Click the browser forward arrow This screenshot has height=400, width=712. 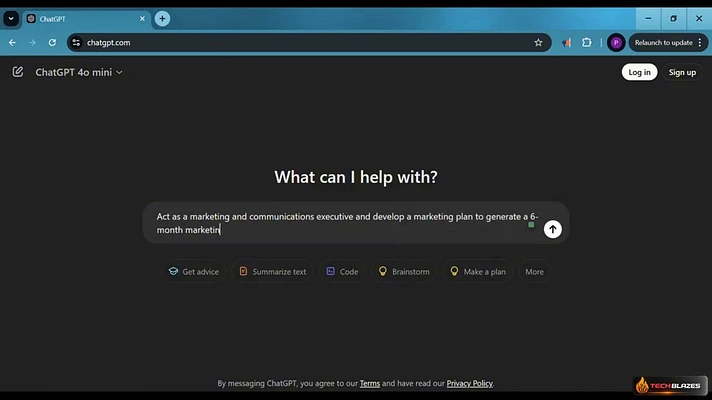point(32,43)
